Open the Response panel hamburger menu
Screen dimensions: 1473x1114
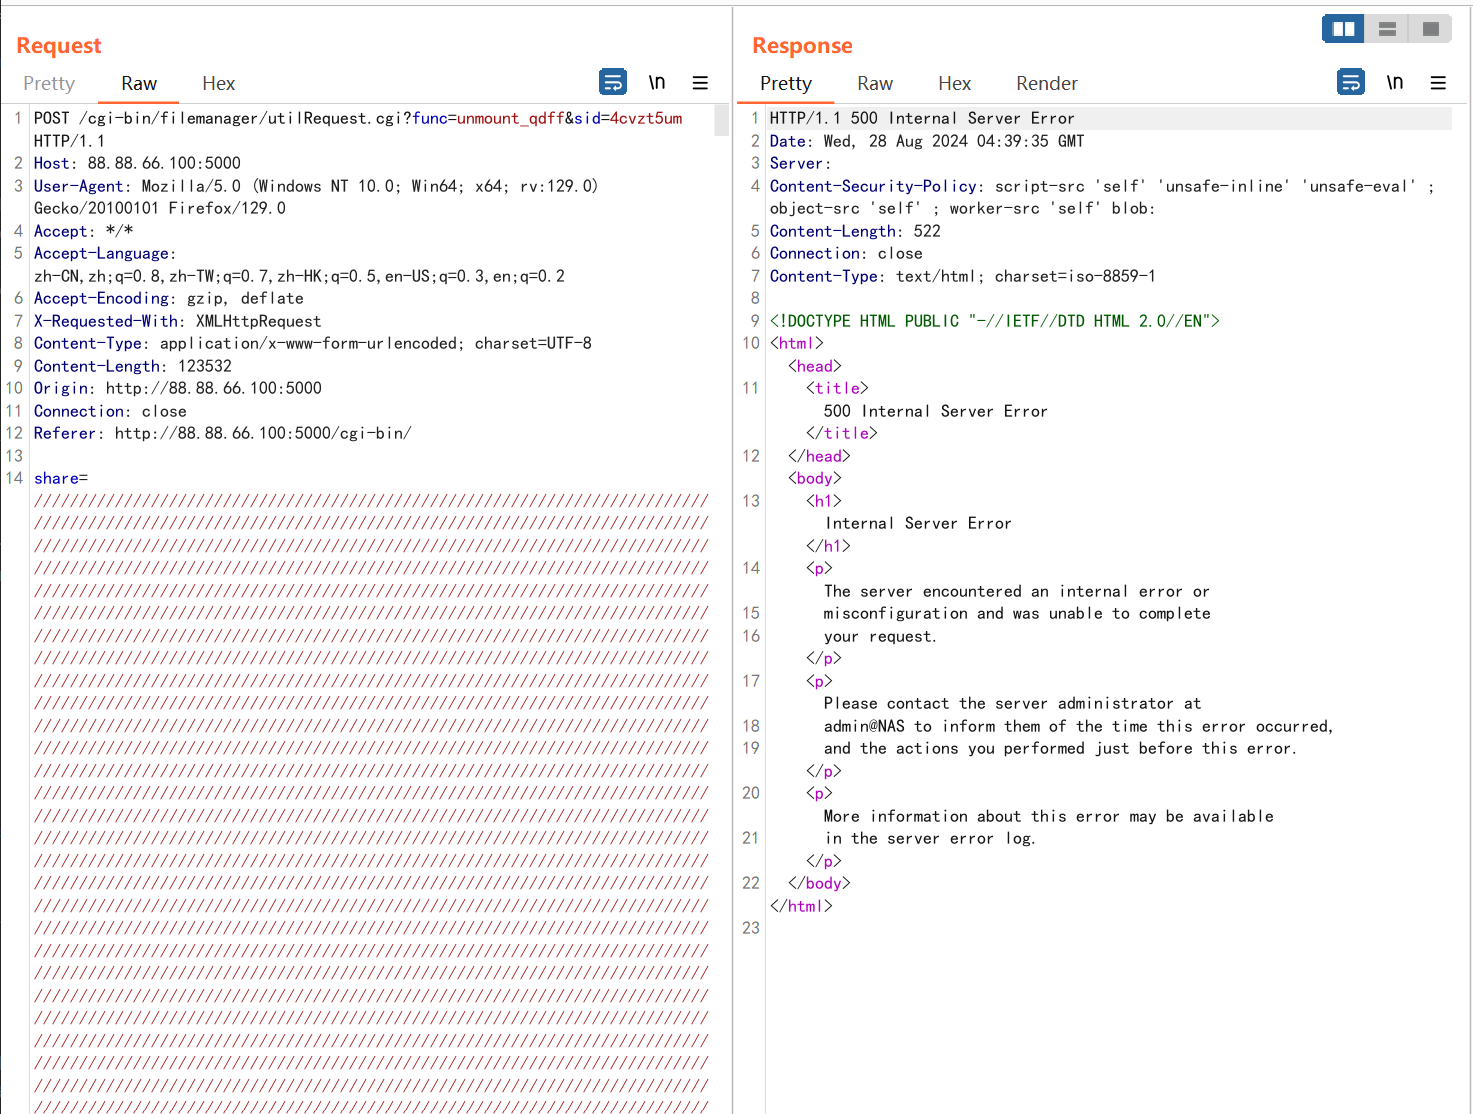(x=1438, y=83)
